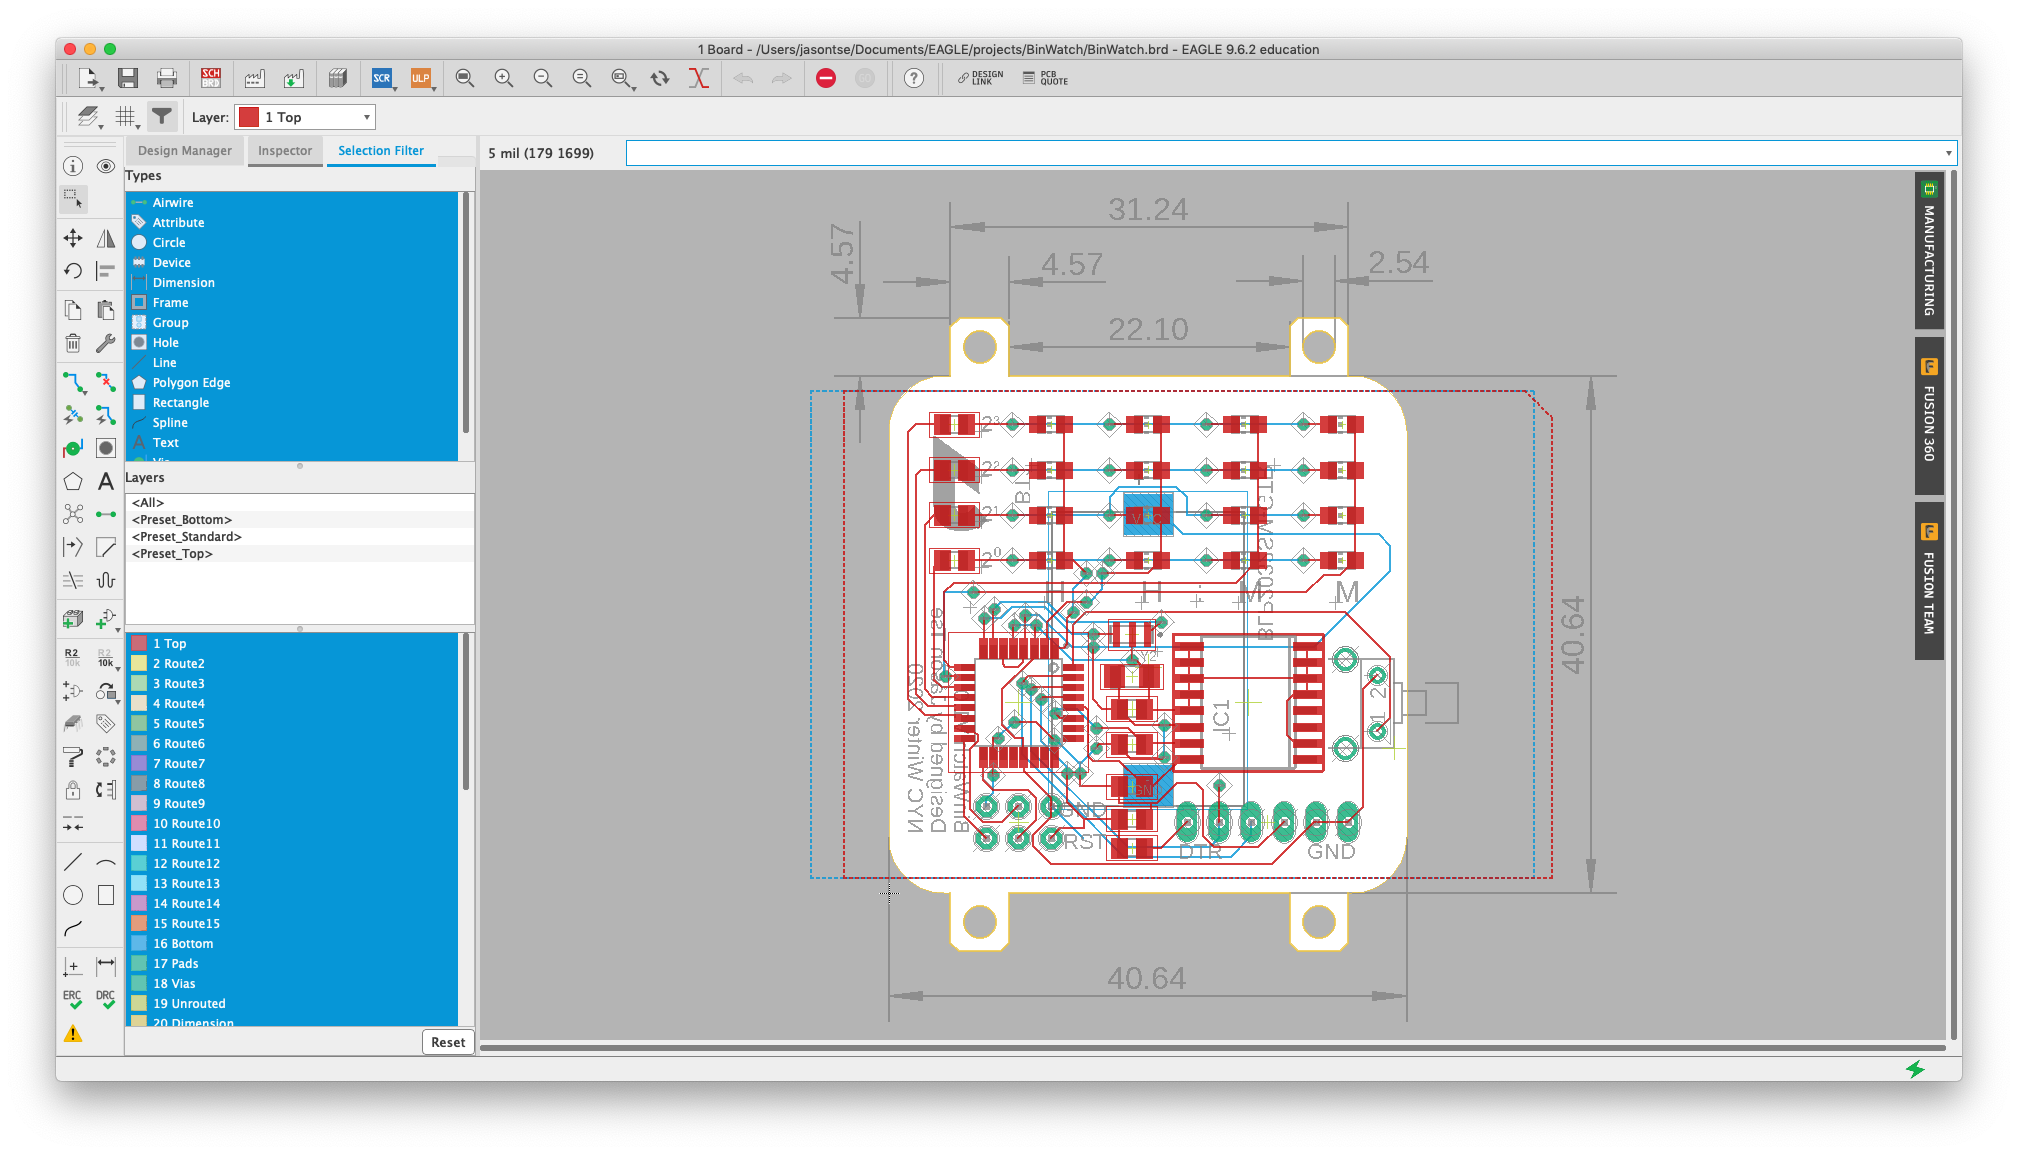Click the DESIGN LINK button

click(x=980, y=78)
